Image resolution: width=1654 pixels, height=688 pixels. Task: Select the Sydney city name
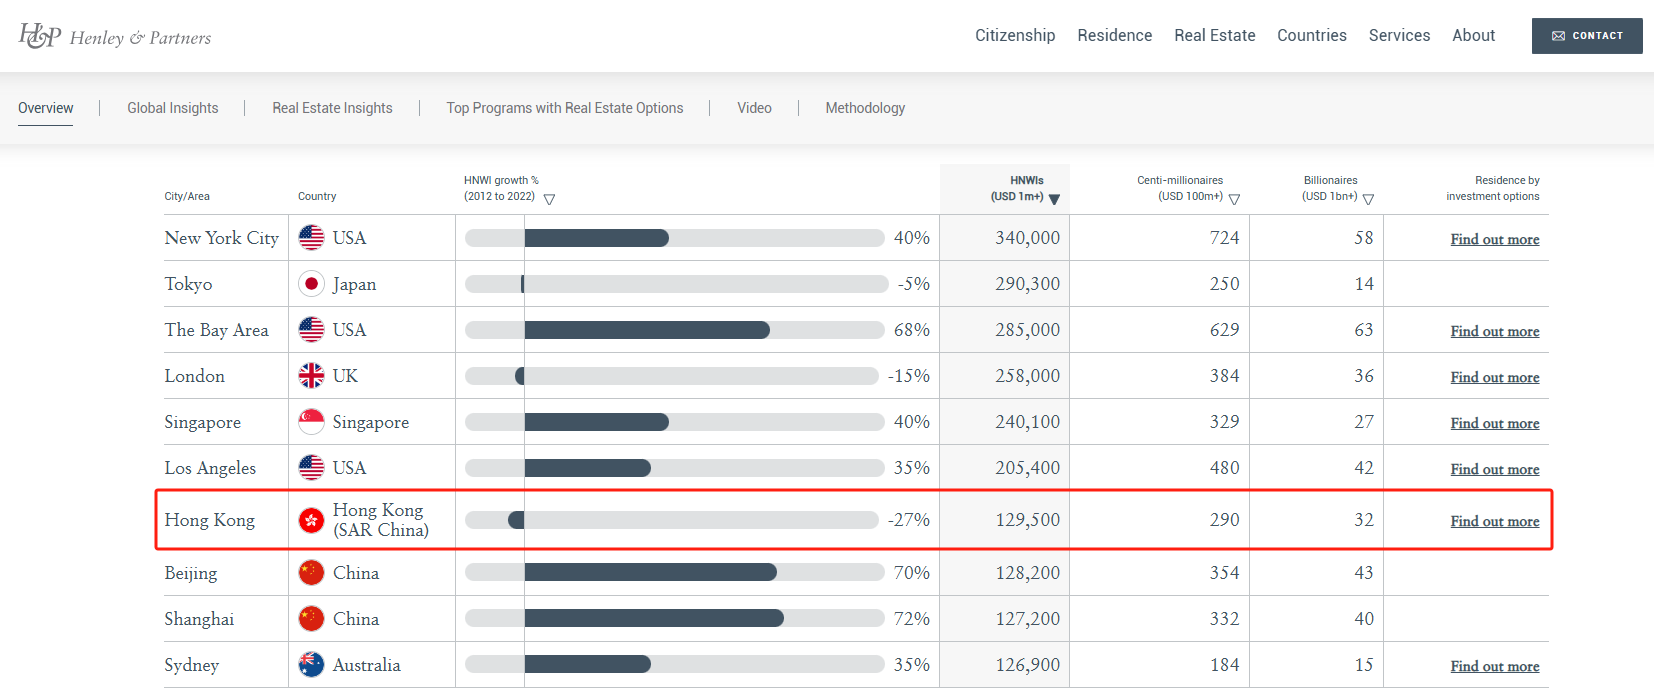(192, 665)
